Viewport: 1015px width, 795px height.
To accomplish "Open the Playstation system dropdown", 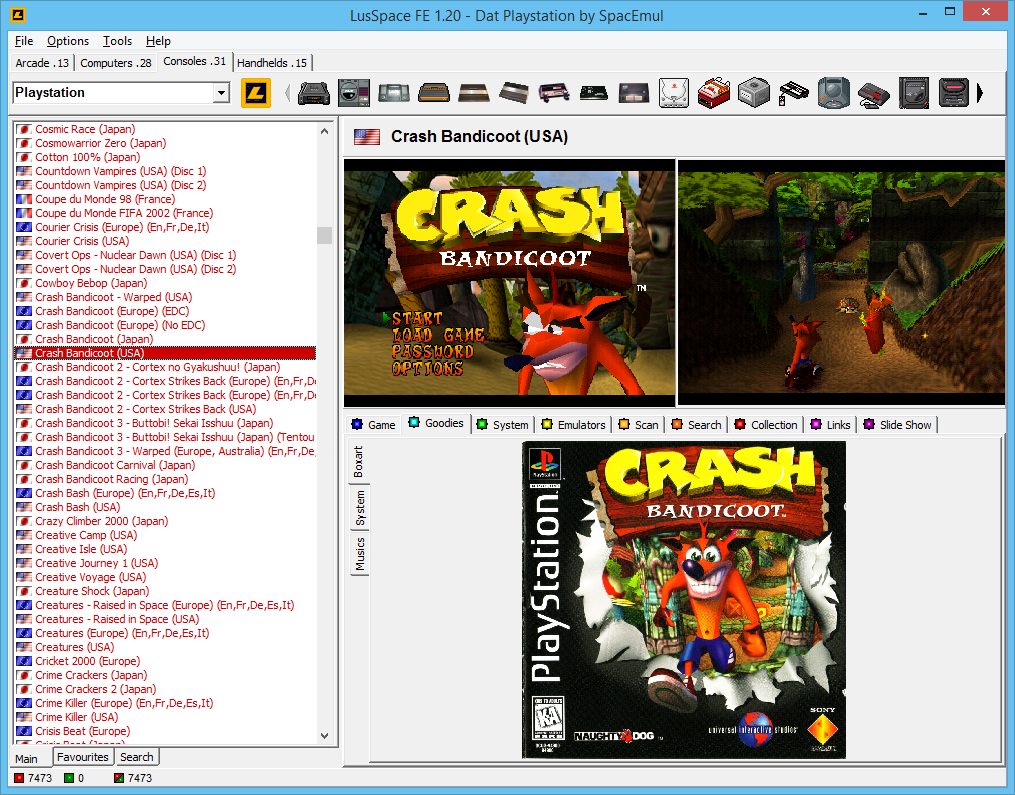I will click(x=221, y=93).
